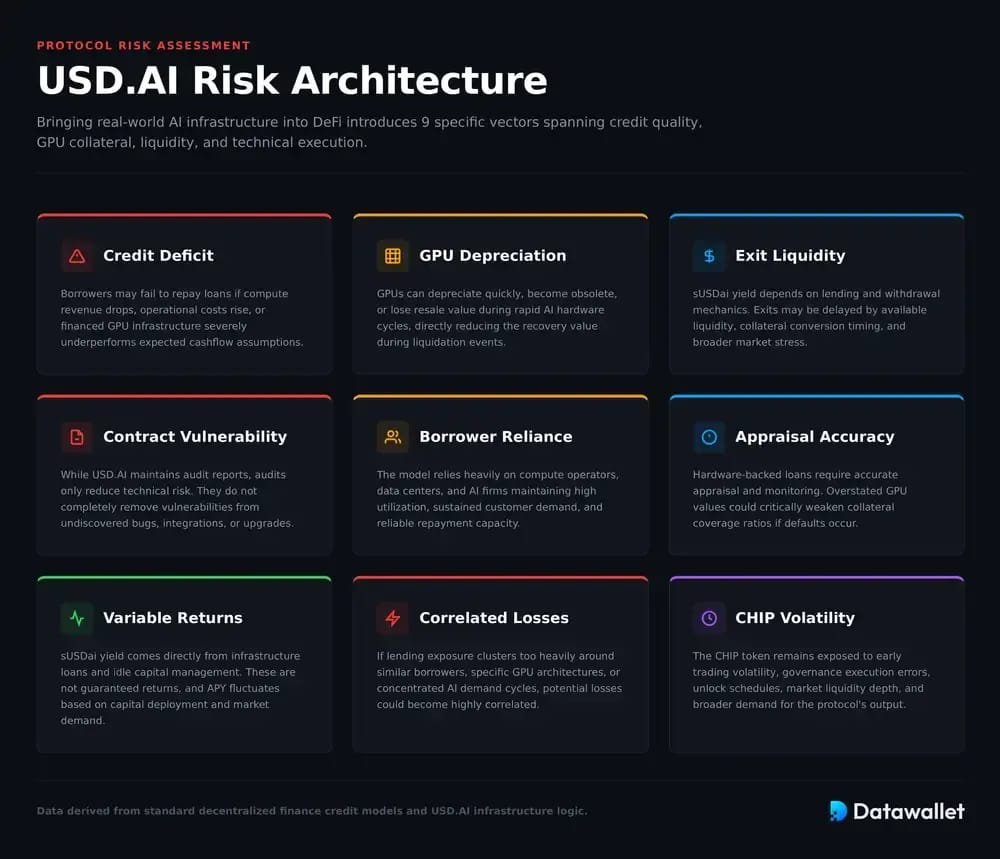Click the 'If lending exposure clusters' description
The width and height of the screenshot is (1000, 859).
(x=499, y=680)
